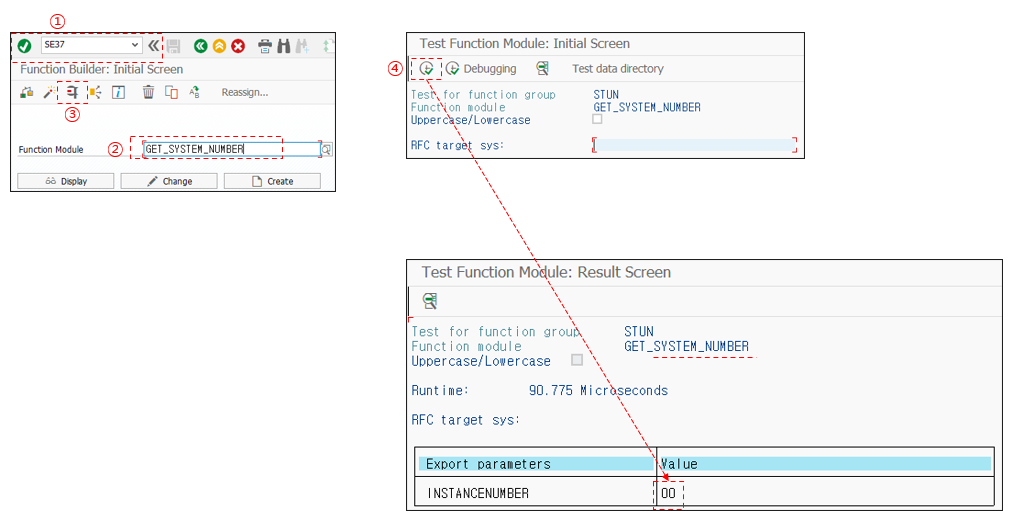Click icon left of Test data directory, Initial Screen
Image resolution: width=1011 pixels, height=518 pixels.
coord(542,68)
